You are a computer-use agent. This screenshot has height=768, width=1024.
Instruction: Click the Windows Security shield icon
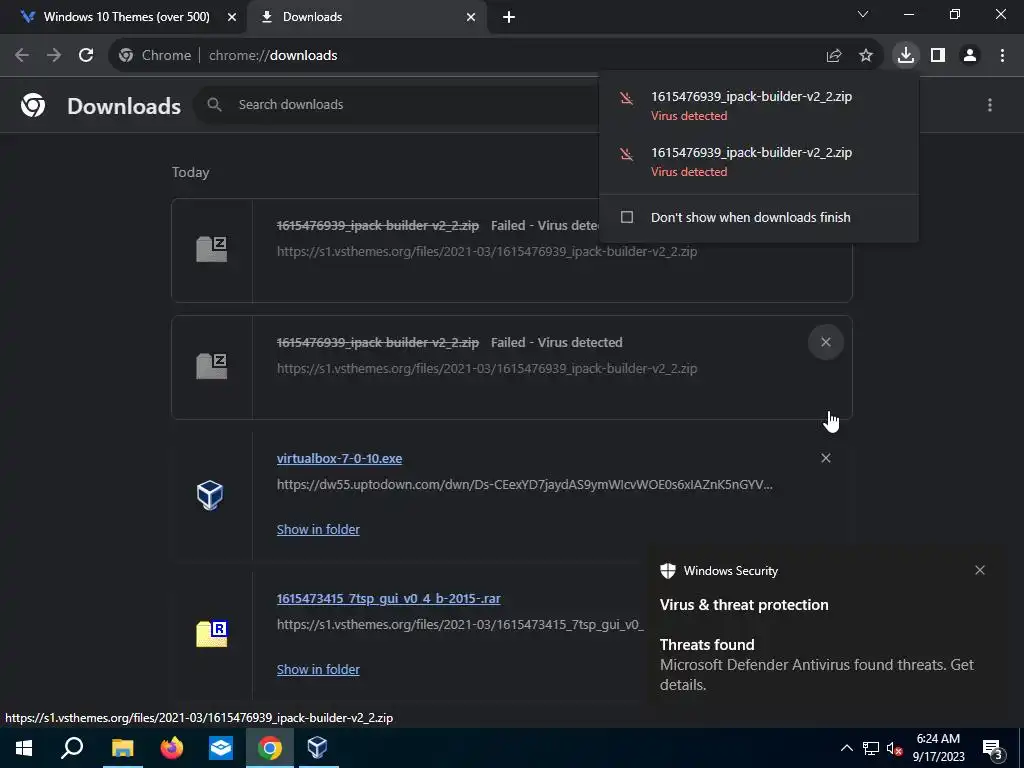coord(667,571)
